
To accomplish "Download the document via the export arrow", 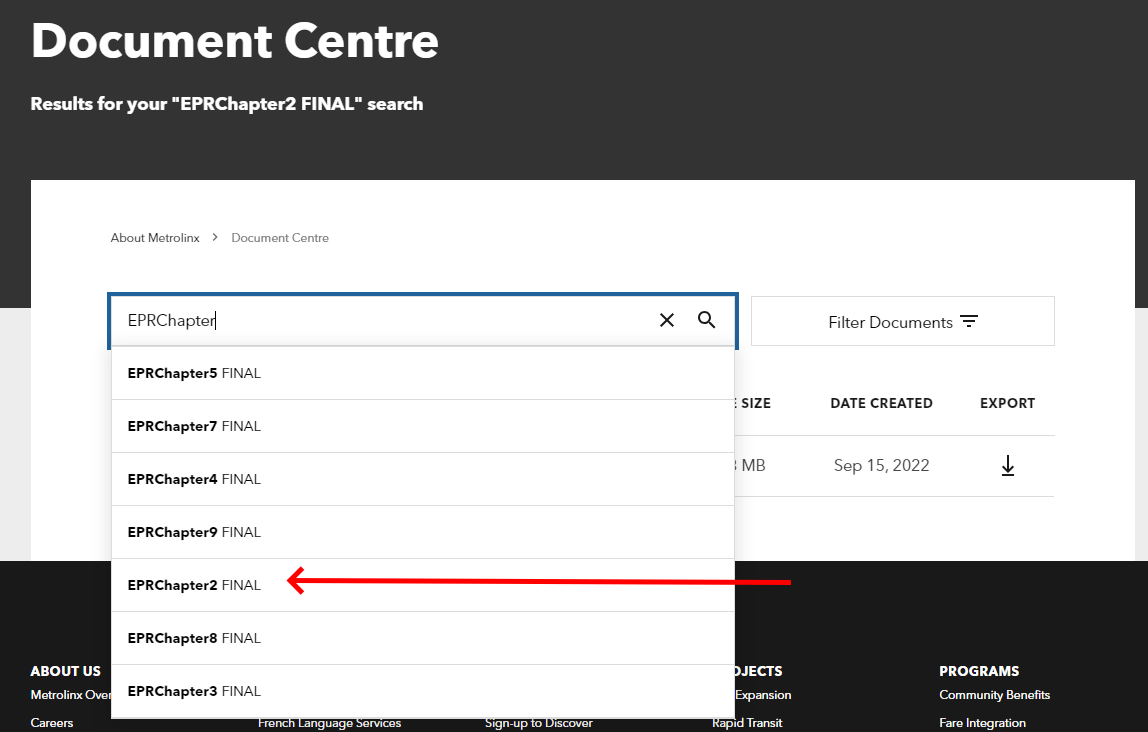I will 1008,466.
